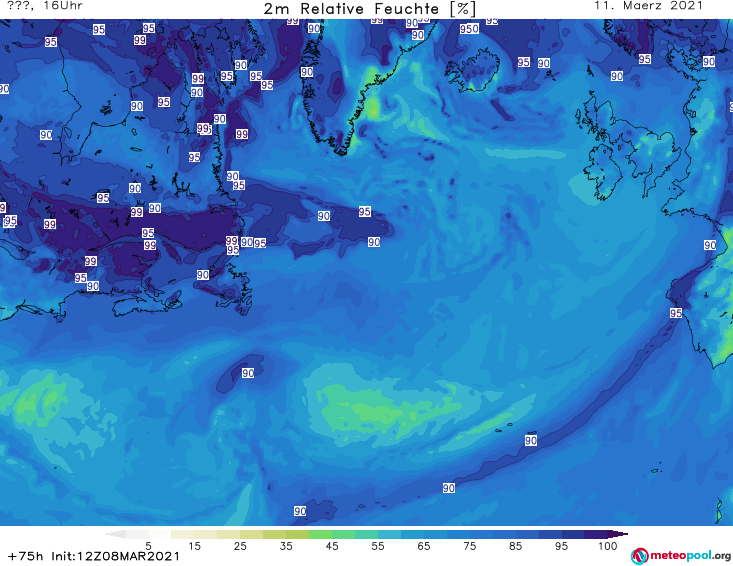Screen dimensions: 733x566
Task: Click the 90 label inside the closed mid-Atlantic contour
Action: pos(248,373)
